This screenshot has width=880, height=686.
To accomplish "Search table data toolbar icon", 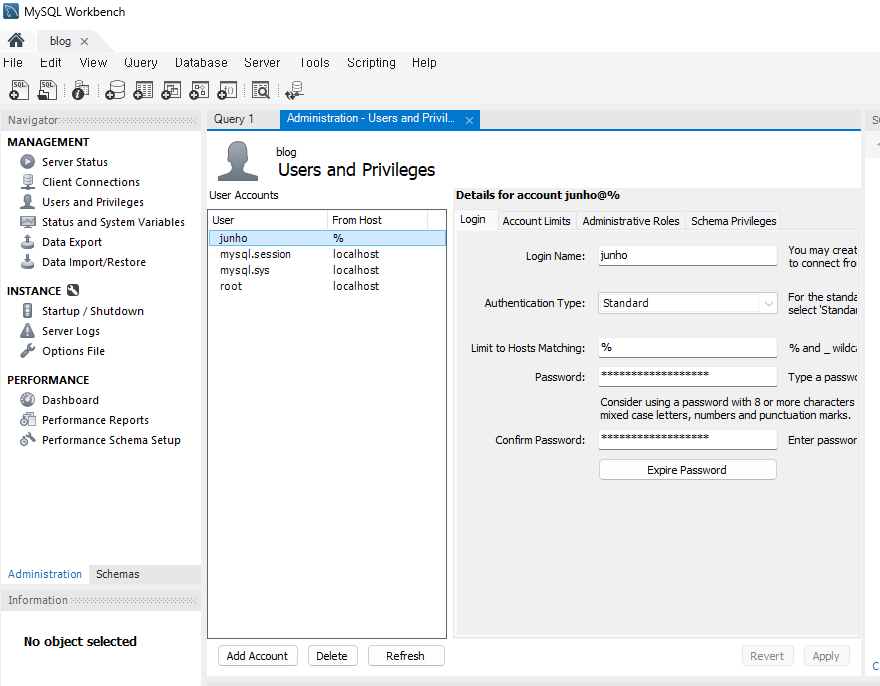I will [x=261, y=90].
